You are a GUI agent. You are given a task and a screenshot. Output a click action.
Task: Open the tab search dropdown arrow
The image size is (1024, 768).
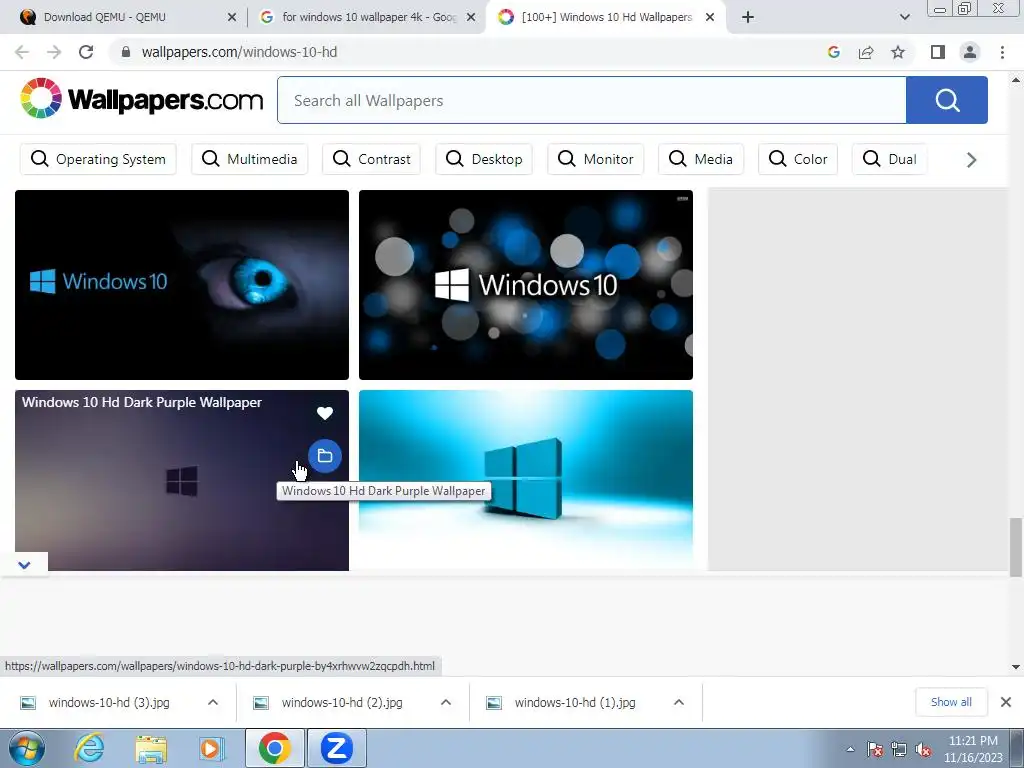pos(904,17)
